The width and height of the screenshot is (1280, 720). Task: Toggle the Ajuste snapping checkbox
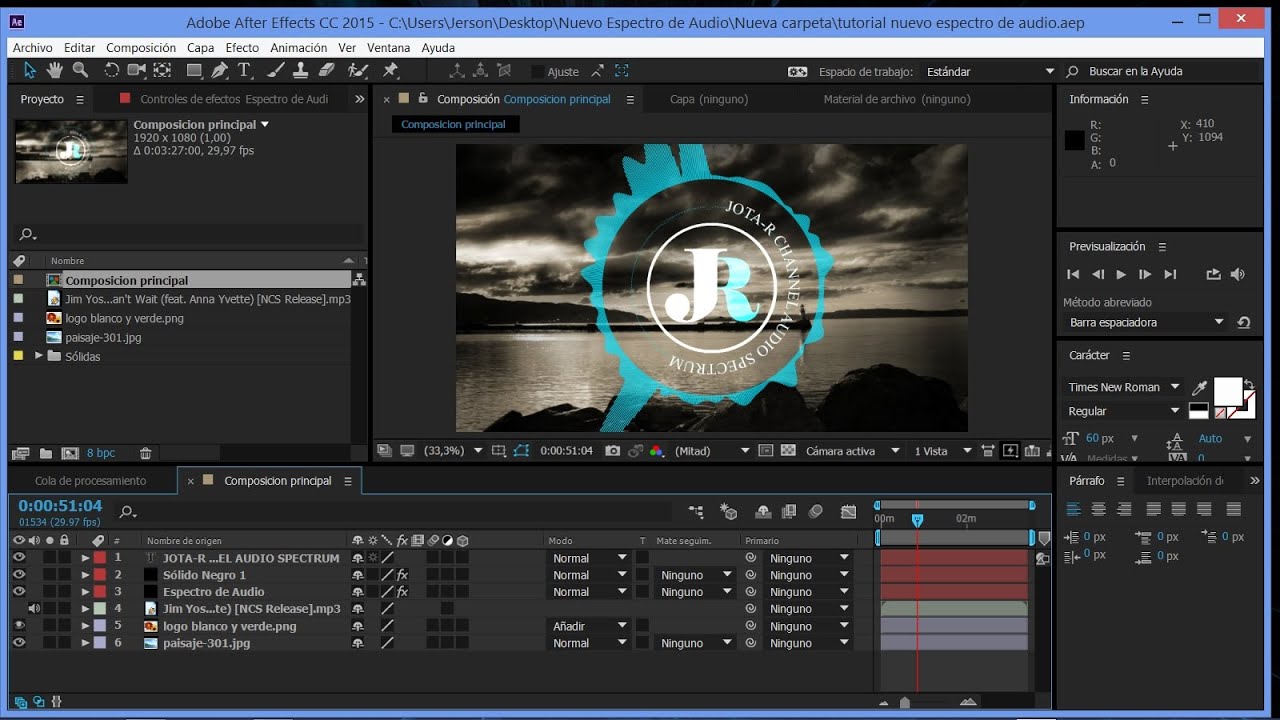[x=538, y=72]
